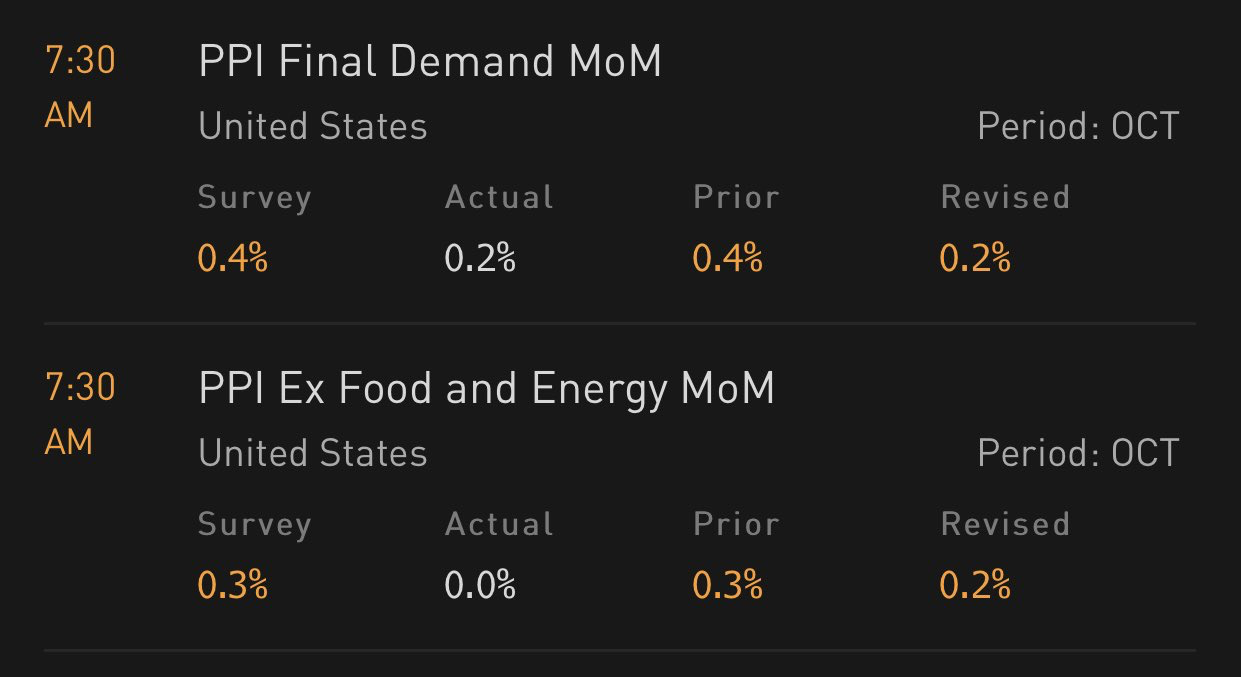Select United States under PPI Ex Food and Energy

coord(313,453)
